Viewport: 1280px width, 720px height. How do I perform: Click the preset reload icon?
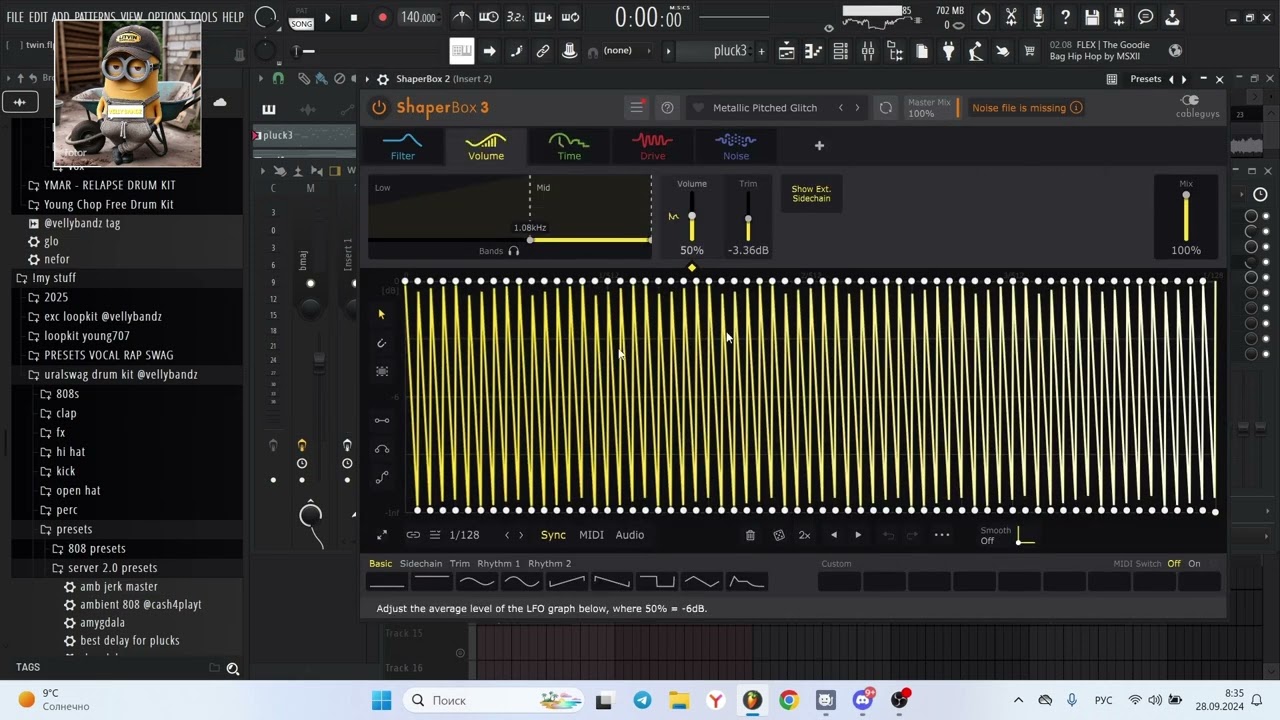pyautogui.click(x=886, y=108)
